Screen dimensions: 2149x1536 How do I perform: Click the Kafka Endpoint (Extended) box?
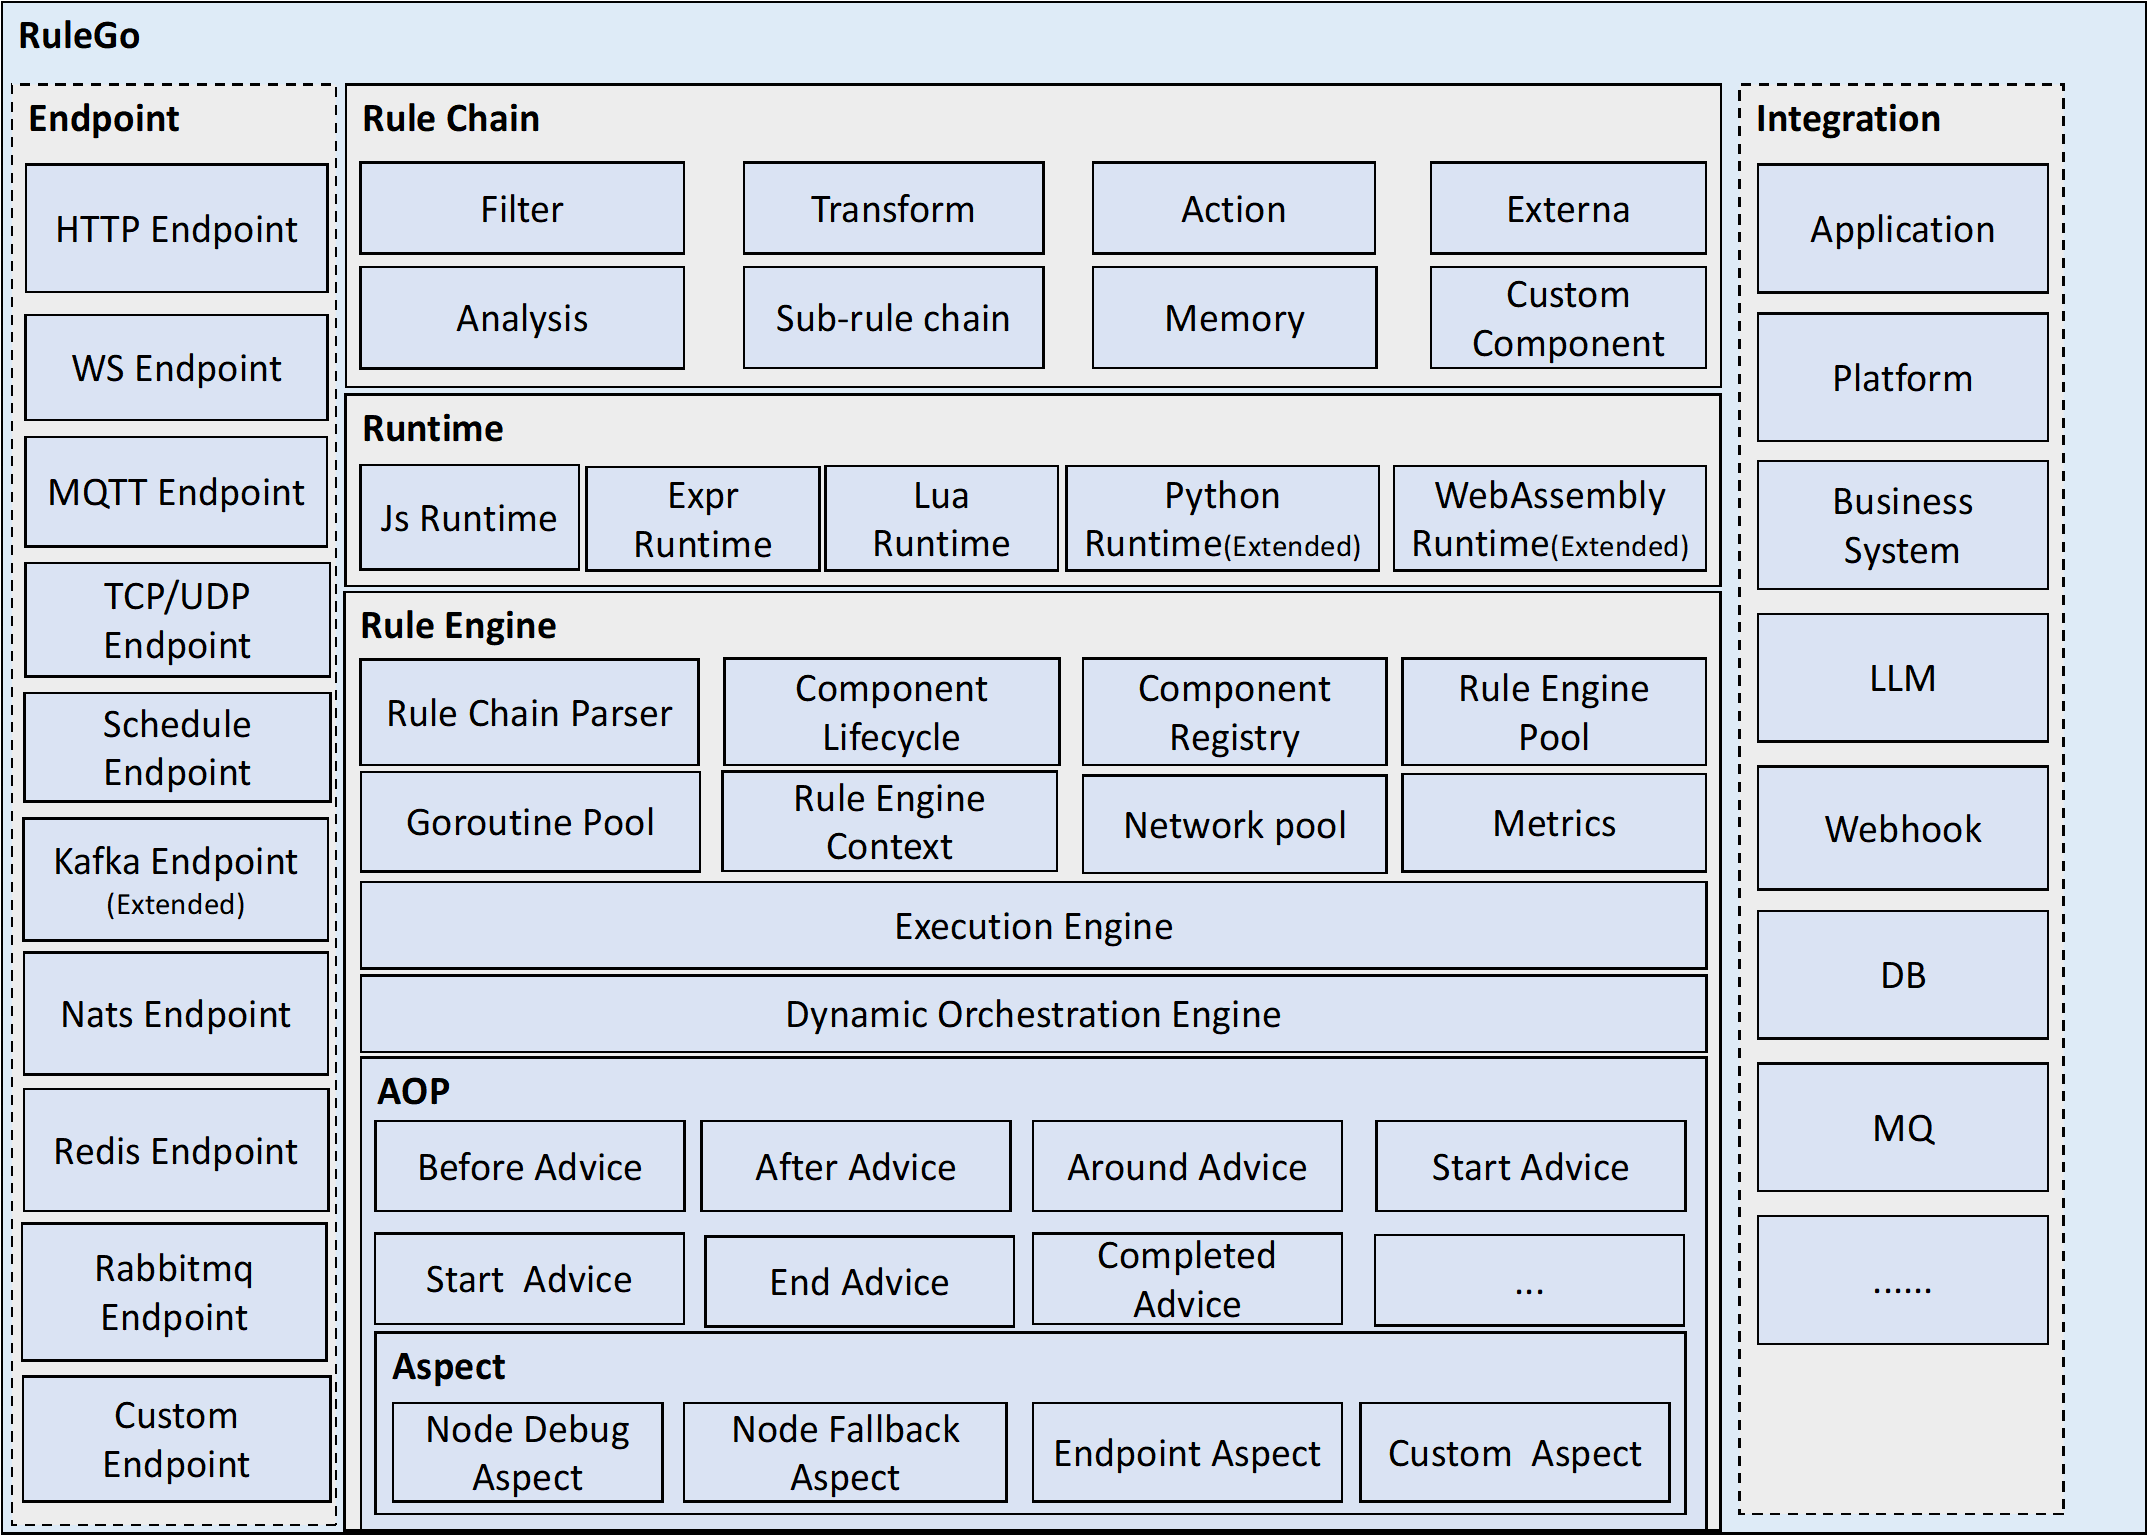point(176,879)
